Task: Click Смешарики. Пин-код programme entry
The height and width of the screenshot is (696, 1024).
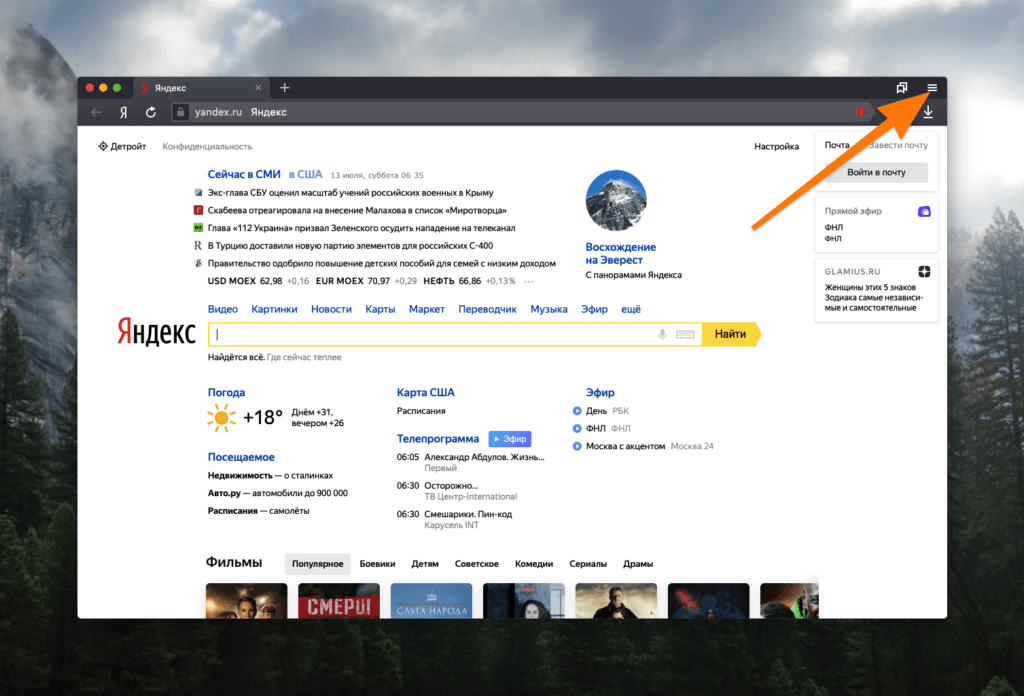Action: pos(468,514)
